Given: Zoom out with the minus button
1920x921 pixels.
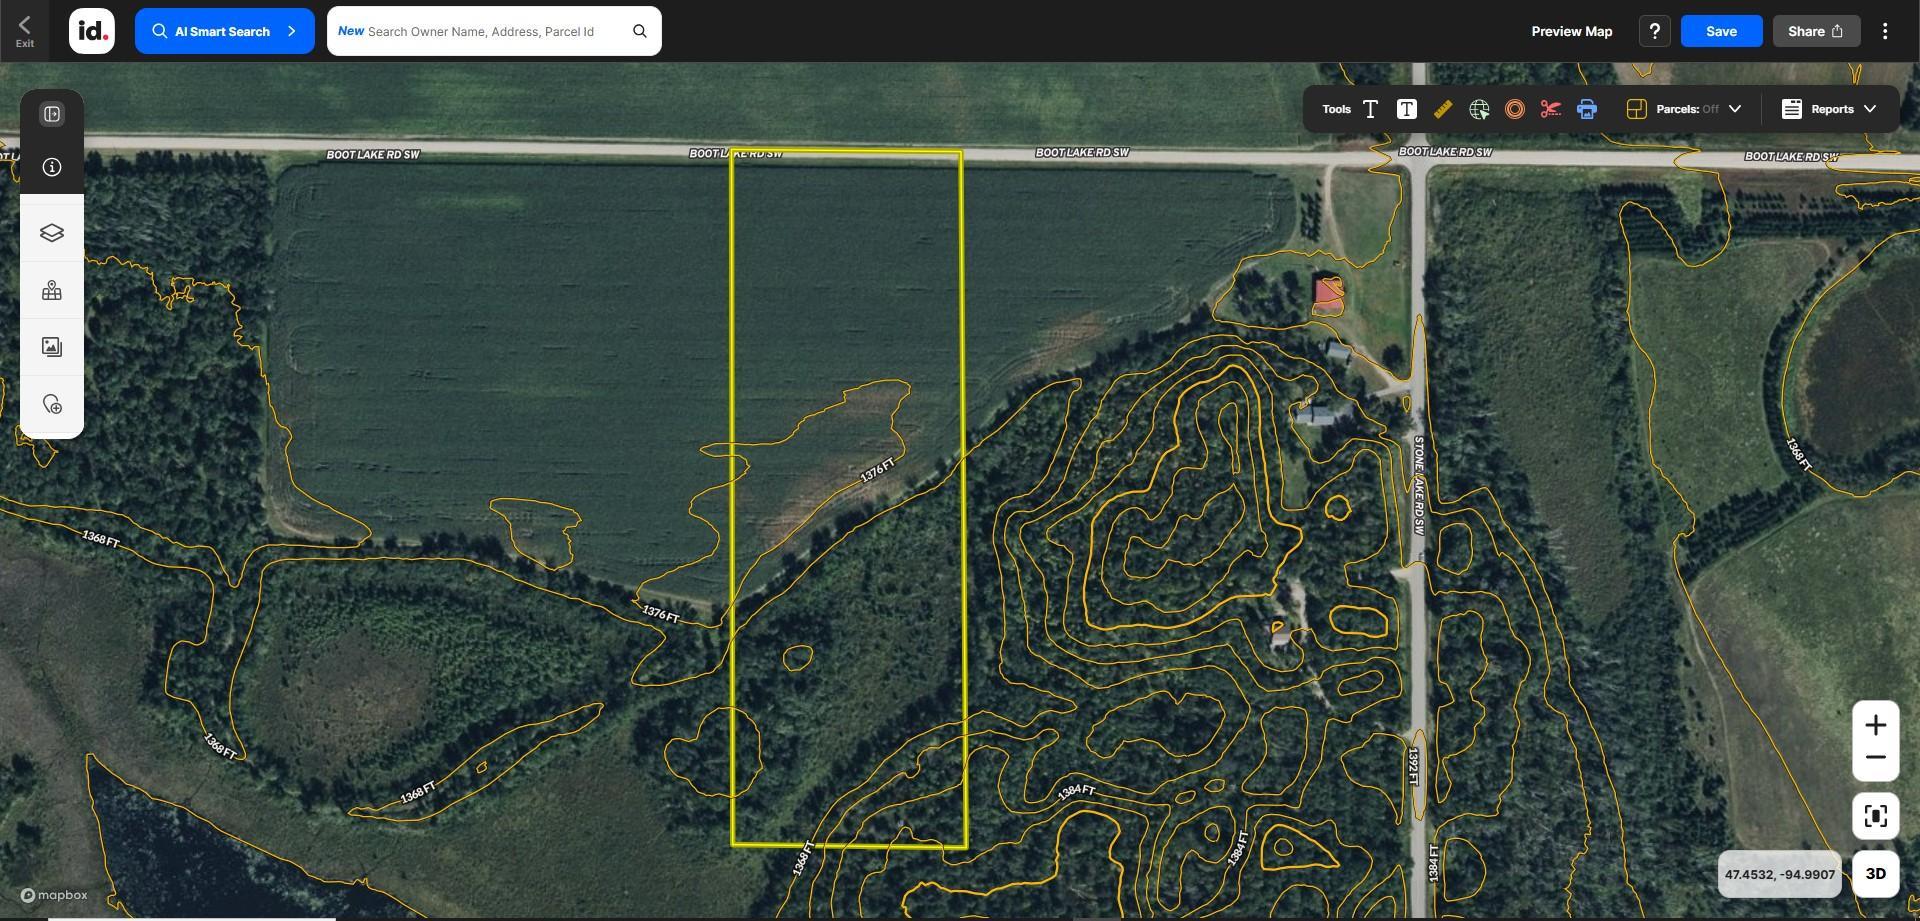Looking at the screenshot, I should 1876,758.
